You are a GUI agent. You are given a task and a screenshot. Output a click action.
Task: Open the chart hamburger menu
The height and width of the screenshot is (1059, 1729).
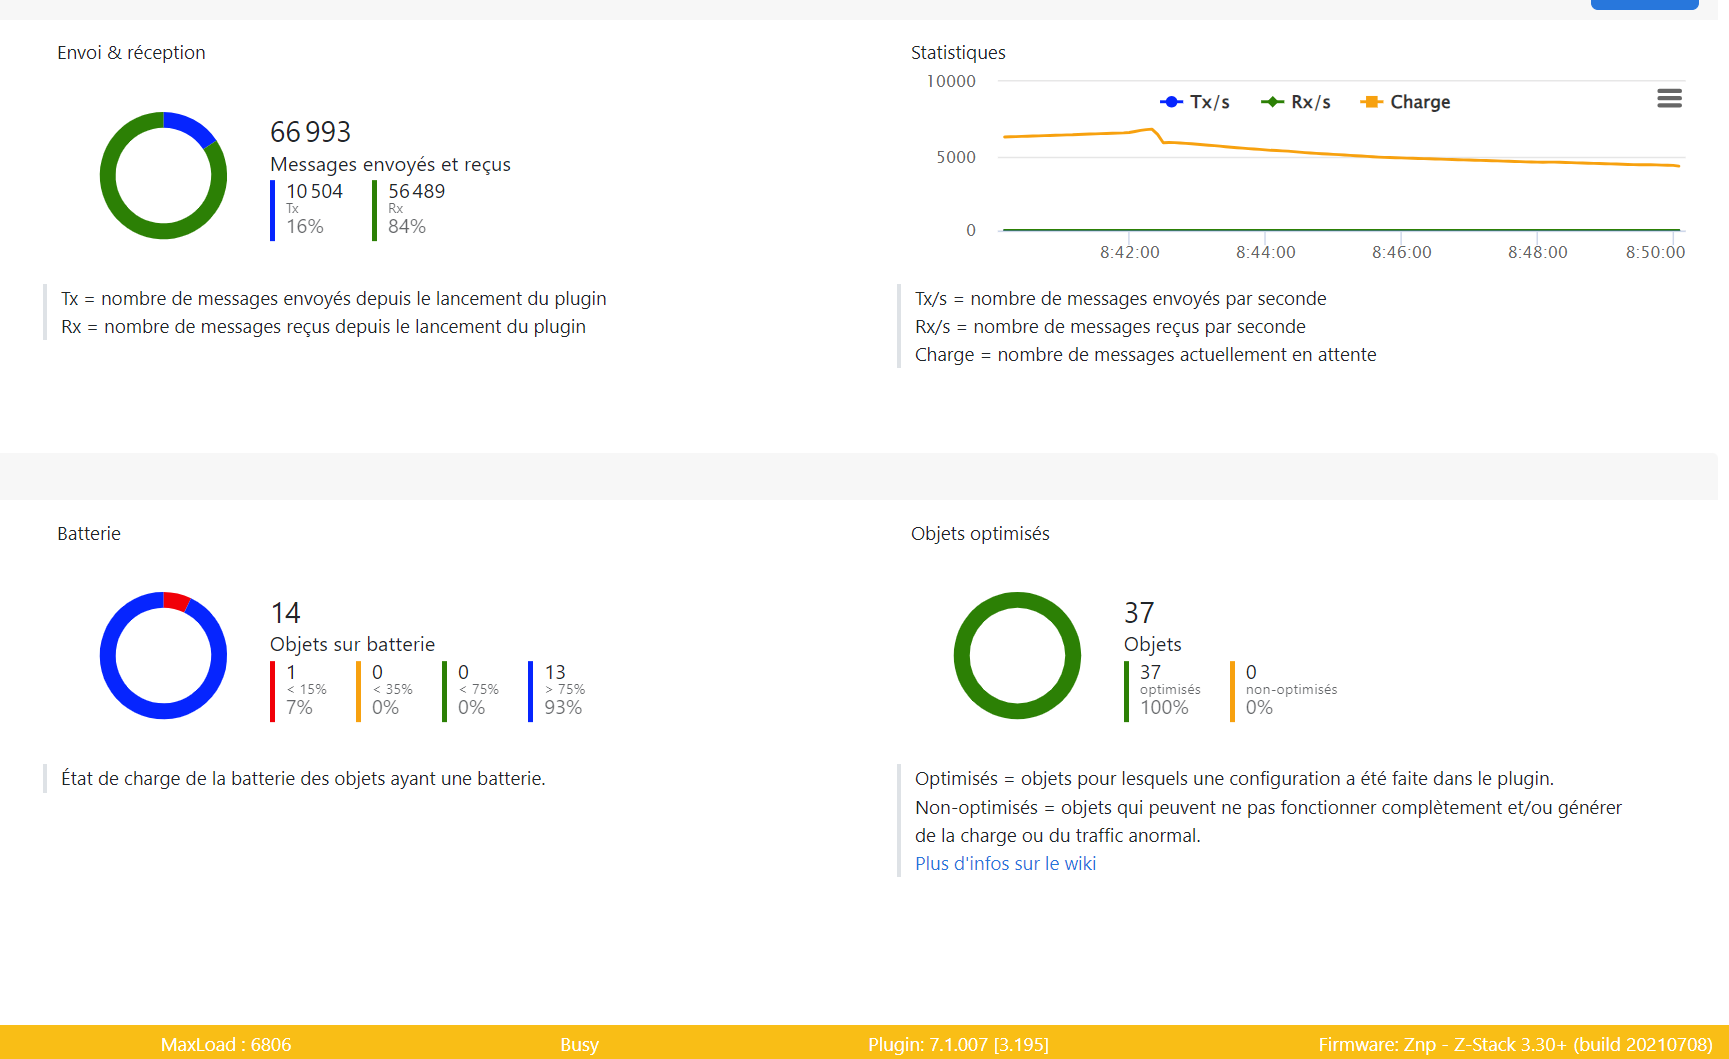1669,98
